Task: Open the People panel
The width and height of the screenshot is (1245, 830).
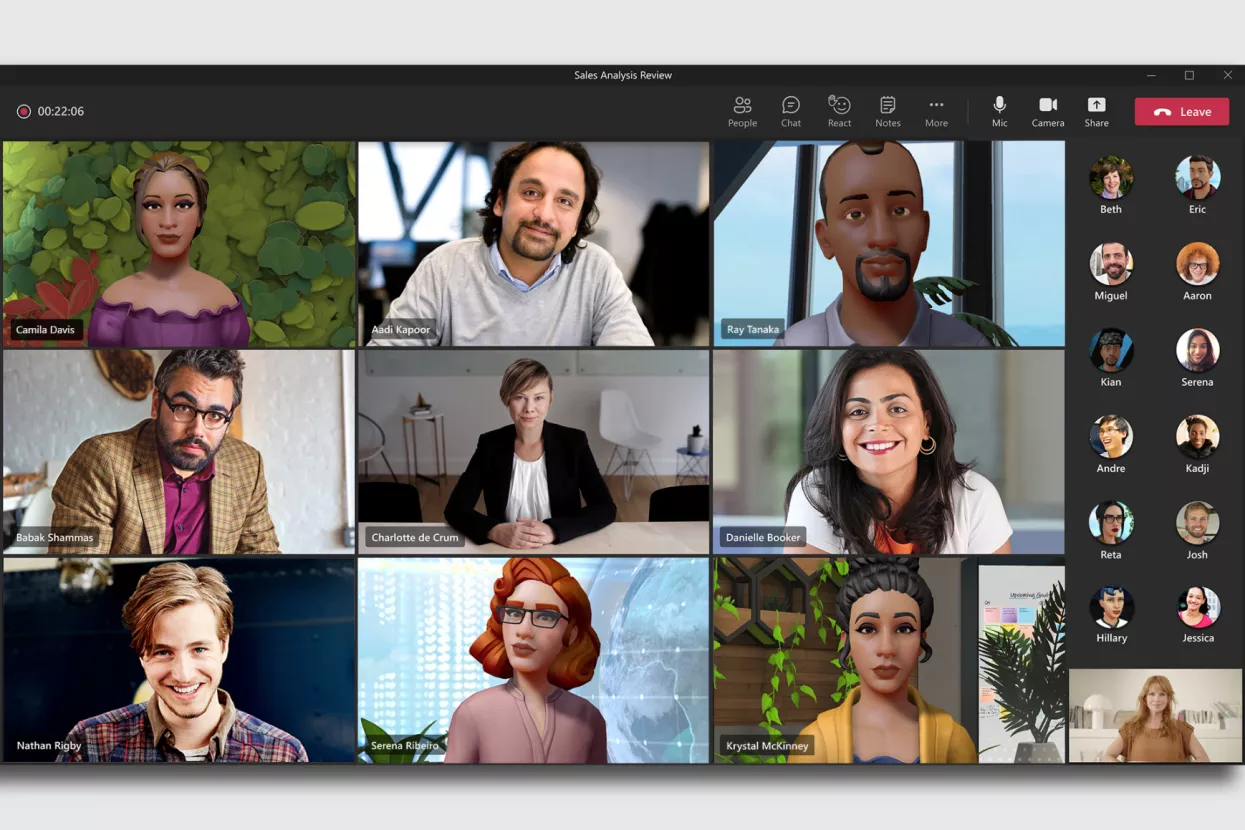Action: pos(742,111)
